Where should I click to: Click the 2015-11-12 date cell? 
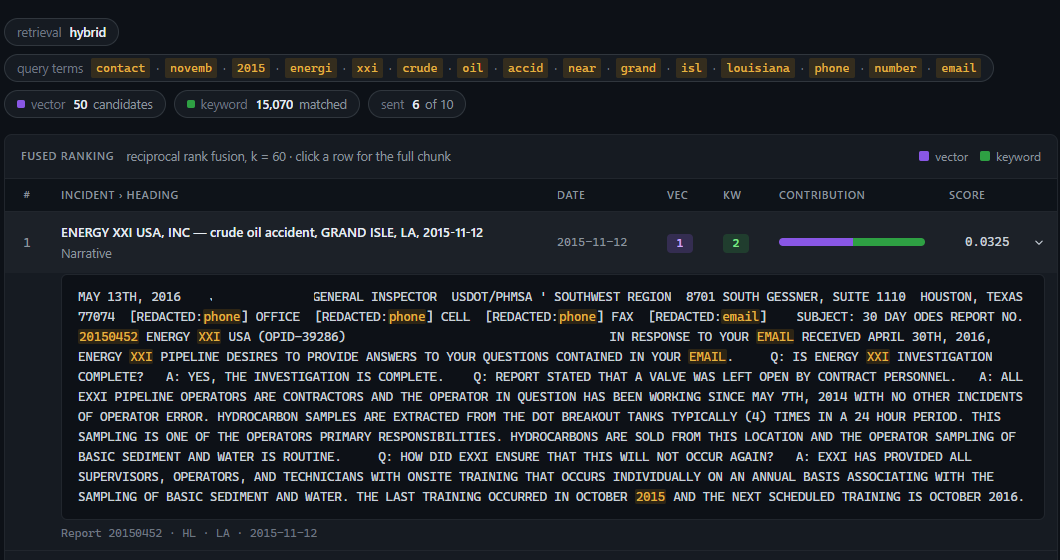click(592, 242)
